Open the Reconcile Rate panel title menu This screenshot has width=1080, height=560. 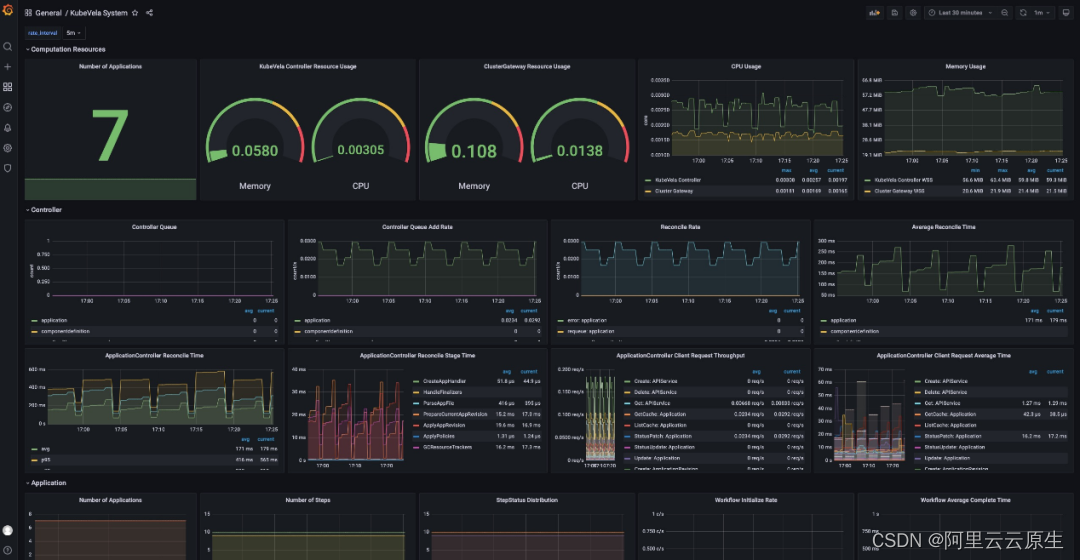pos(680,227)
